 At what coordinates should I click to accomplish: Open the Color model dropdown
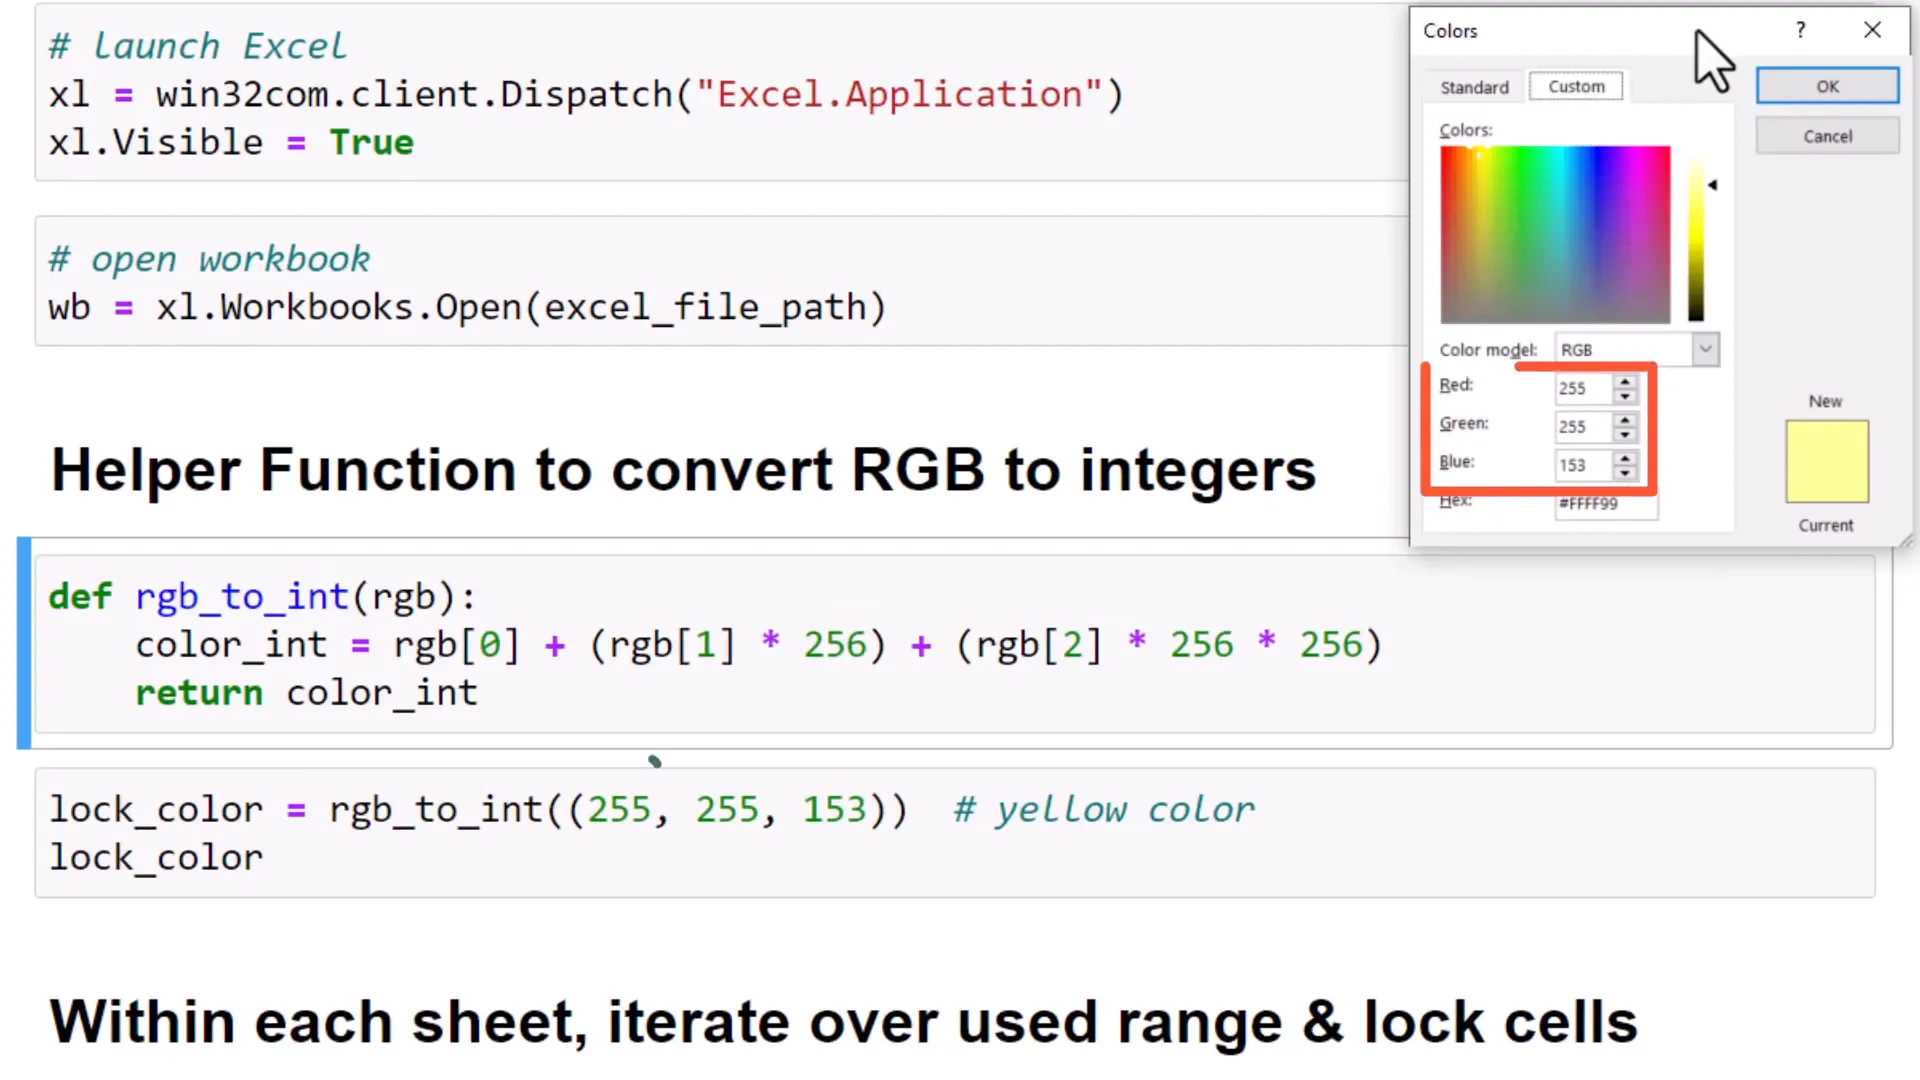click(1705, 349)
